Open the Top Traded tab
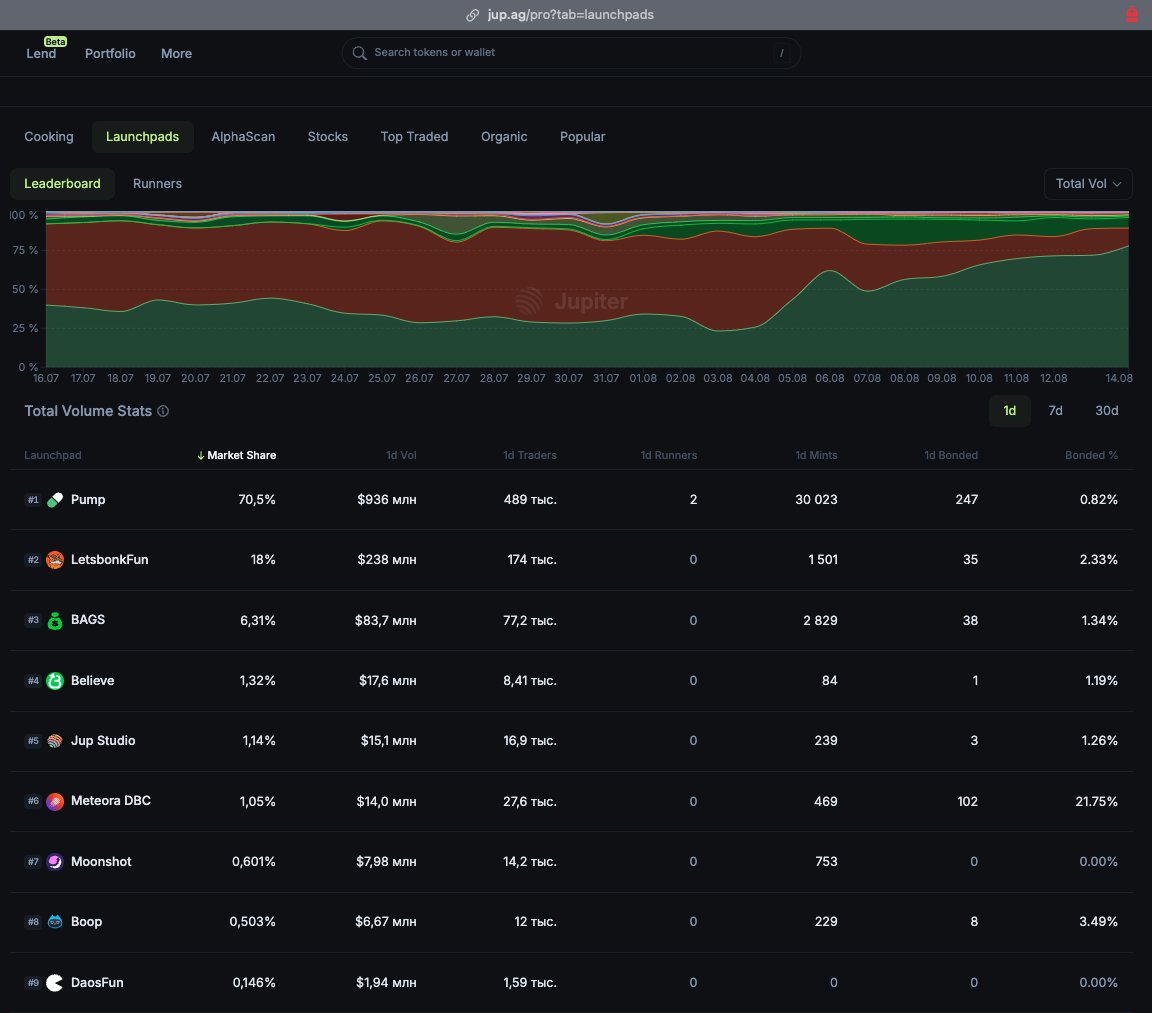 (x=414, y=137)
